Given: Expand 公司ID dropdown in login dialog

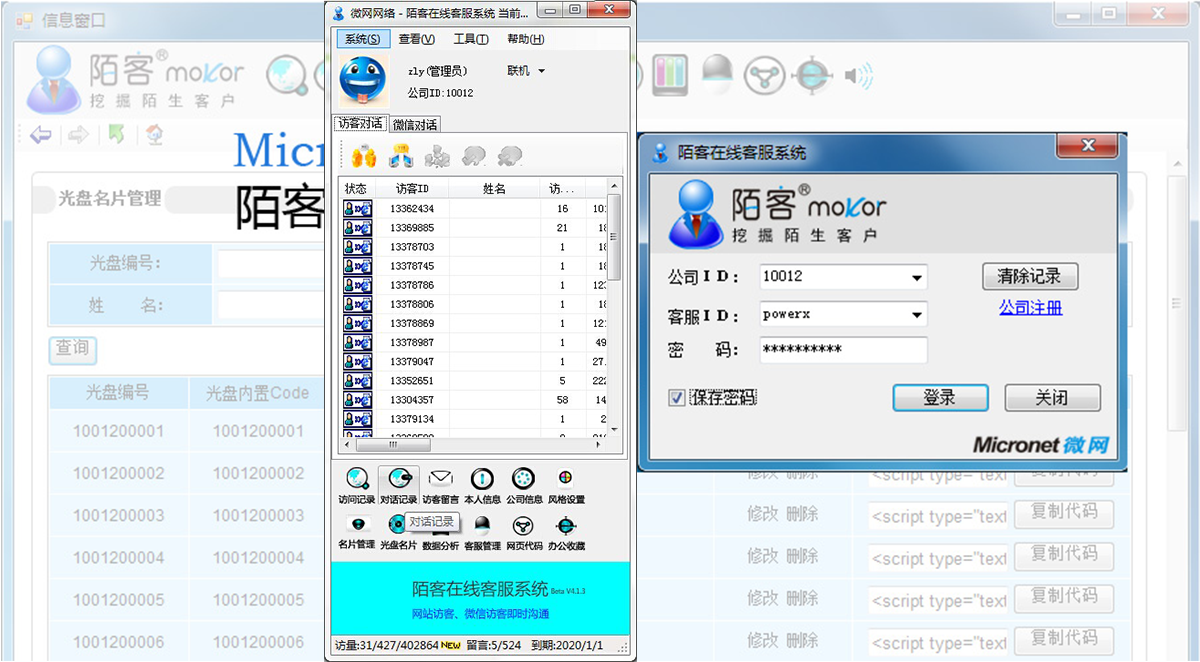Looking at the screenshot, I should [917, 277].
